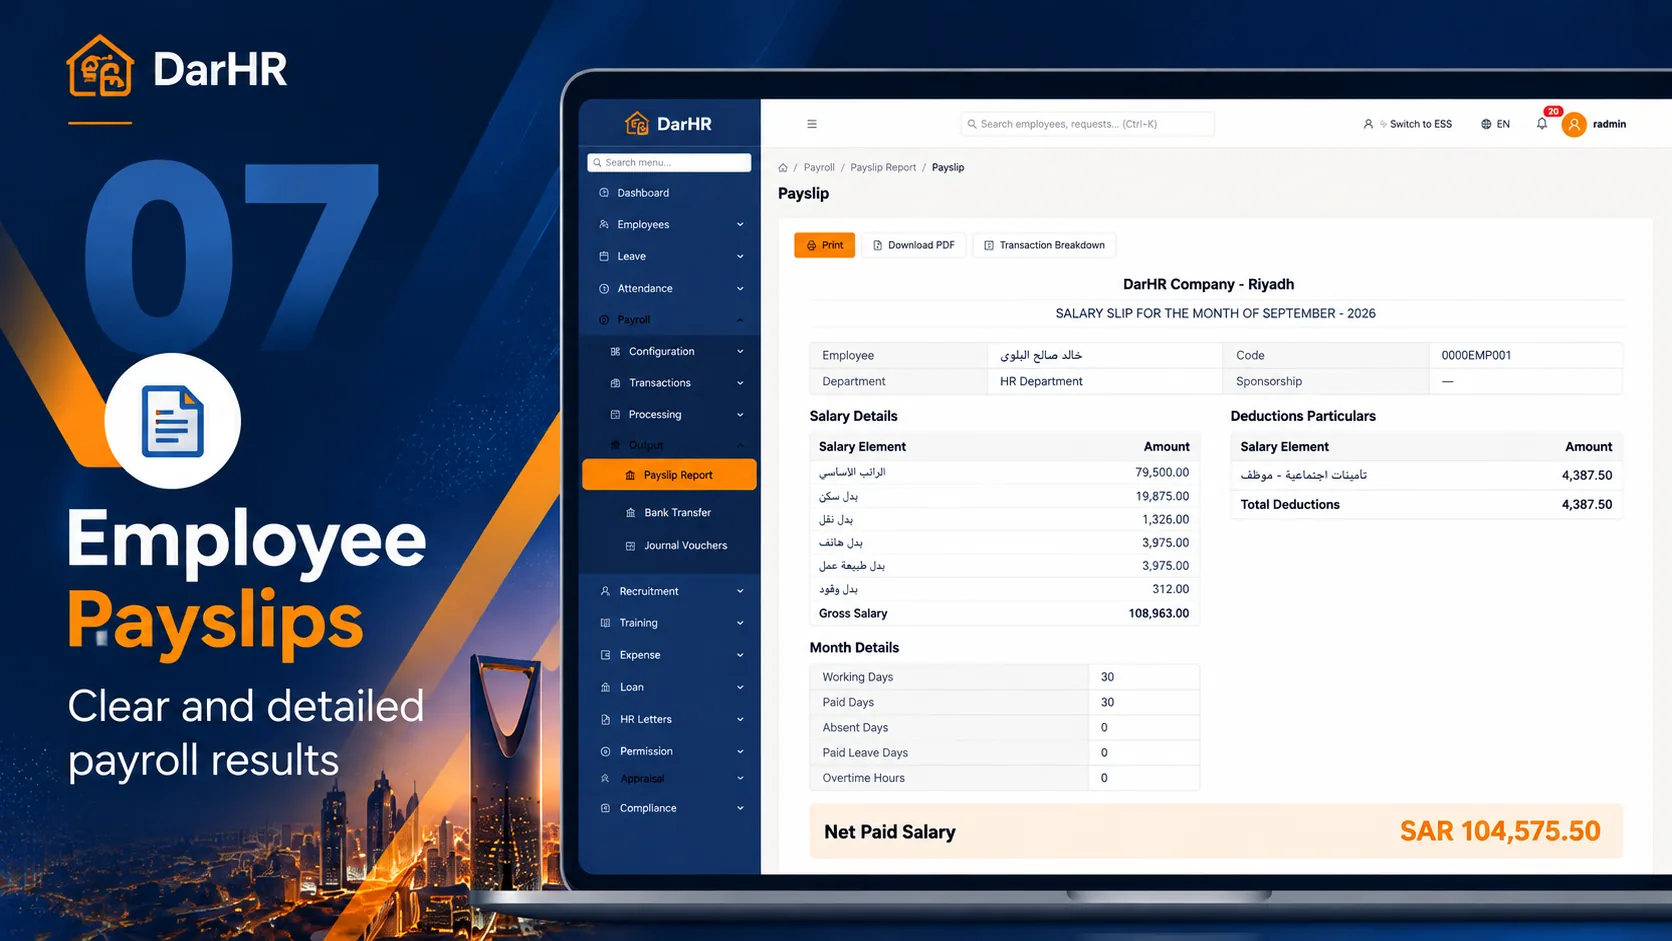
Task: Click the radmin user avatar
Action: pos(1574,124)
